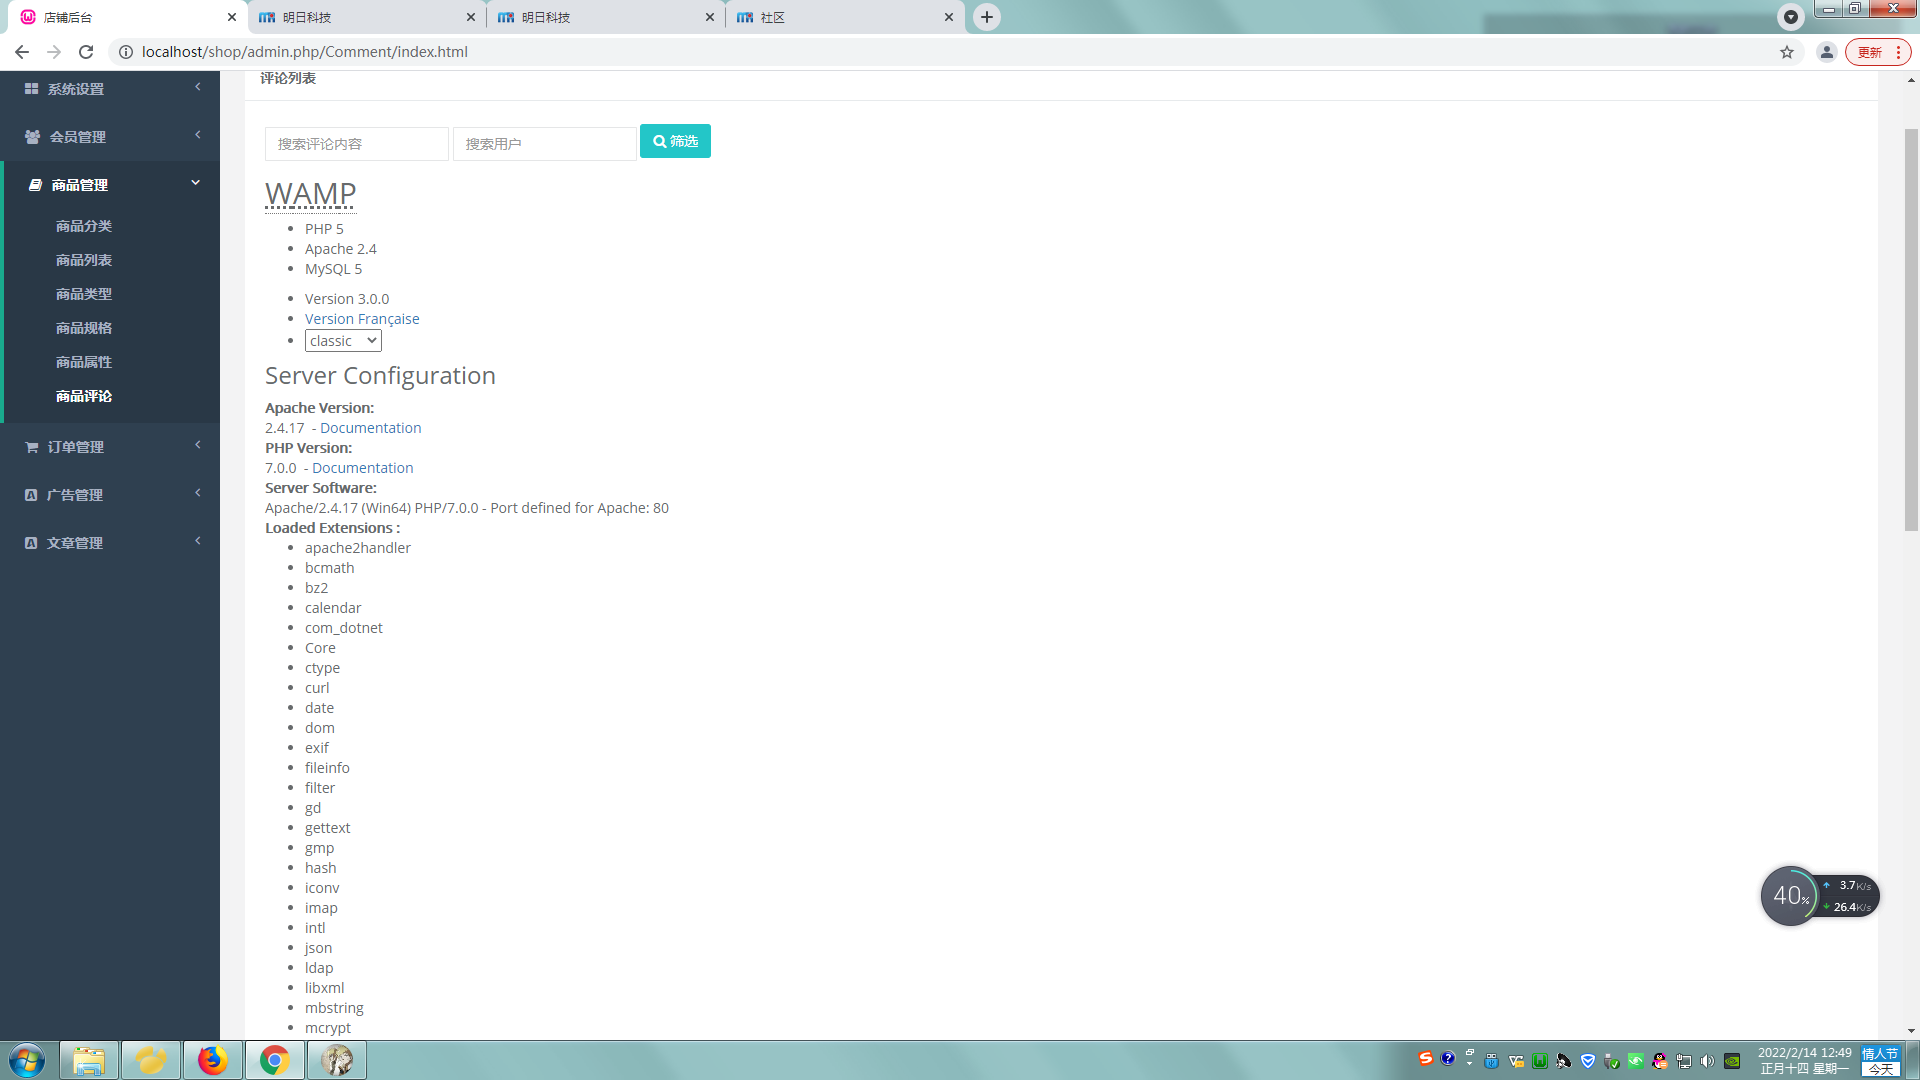Launch Firefox from the taskbar
Image resolution: width=1920 pixels, height=1080 pixels.
(212, 1060)
